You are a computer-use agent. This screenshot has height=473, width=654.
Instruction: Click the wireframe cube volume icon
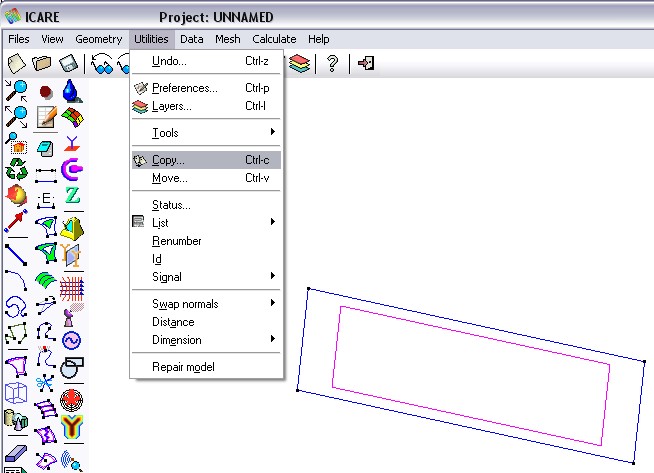point(17,393)
